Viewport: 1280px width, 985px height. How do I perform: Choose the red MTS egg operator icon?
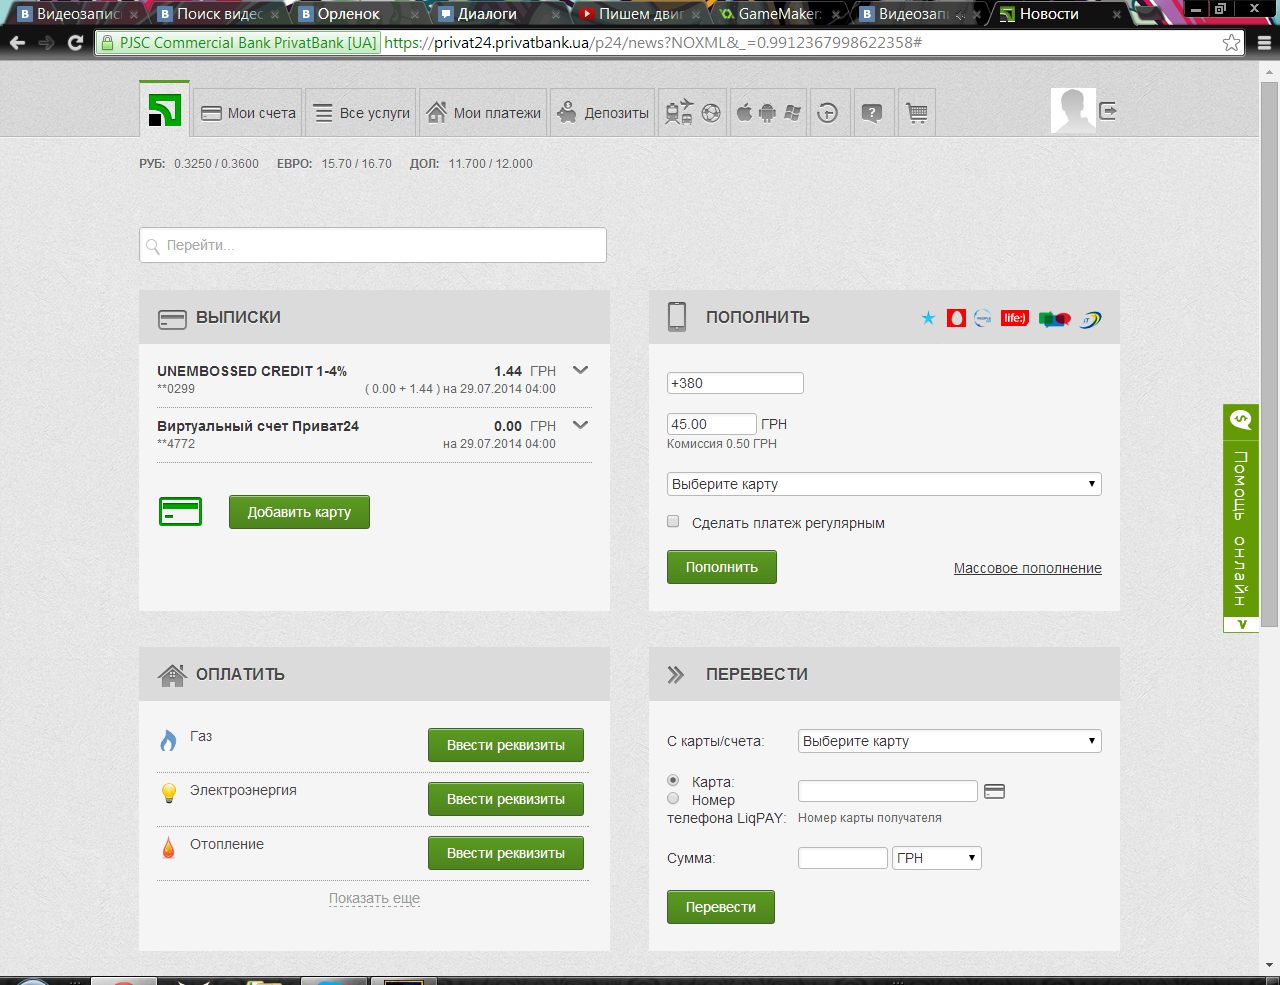956,318
